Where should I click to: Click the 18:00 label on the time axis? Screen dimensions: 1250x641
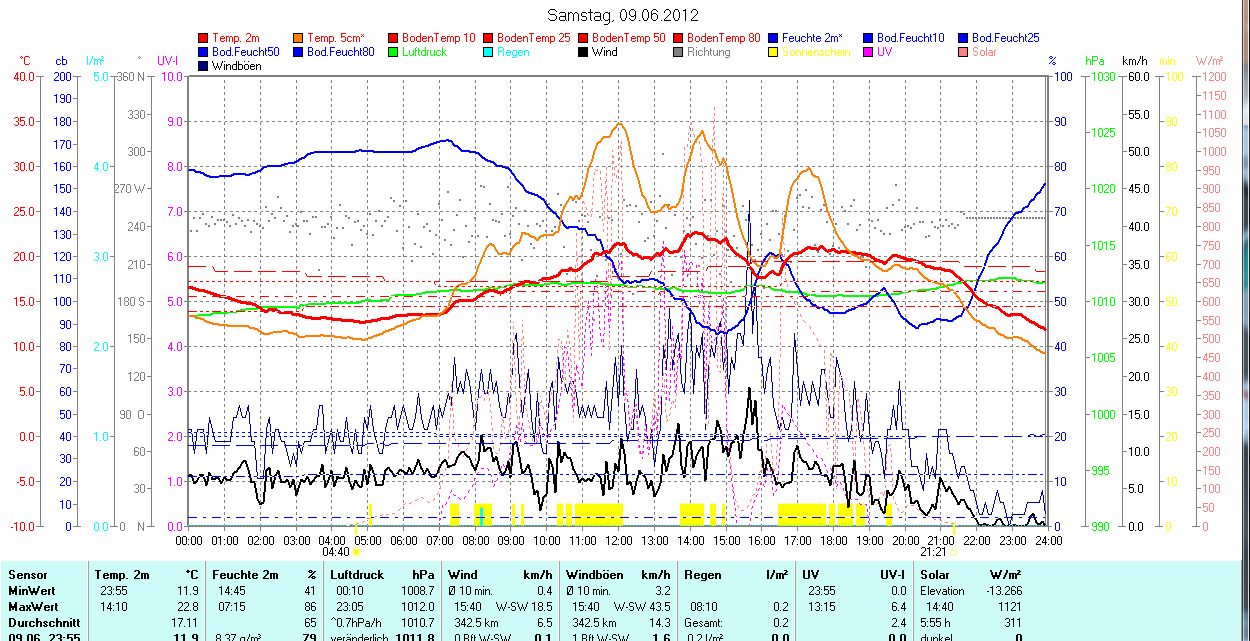point(833,540)
